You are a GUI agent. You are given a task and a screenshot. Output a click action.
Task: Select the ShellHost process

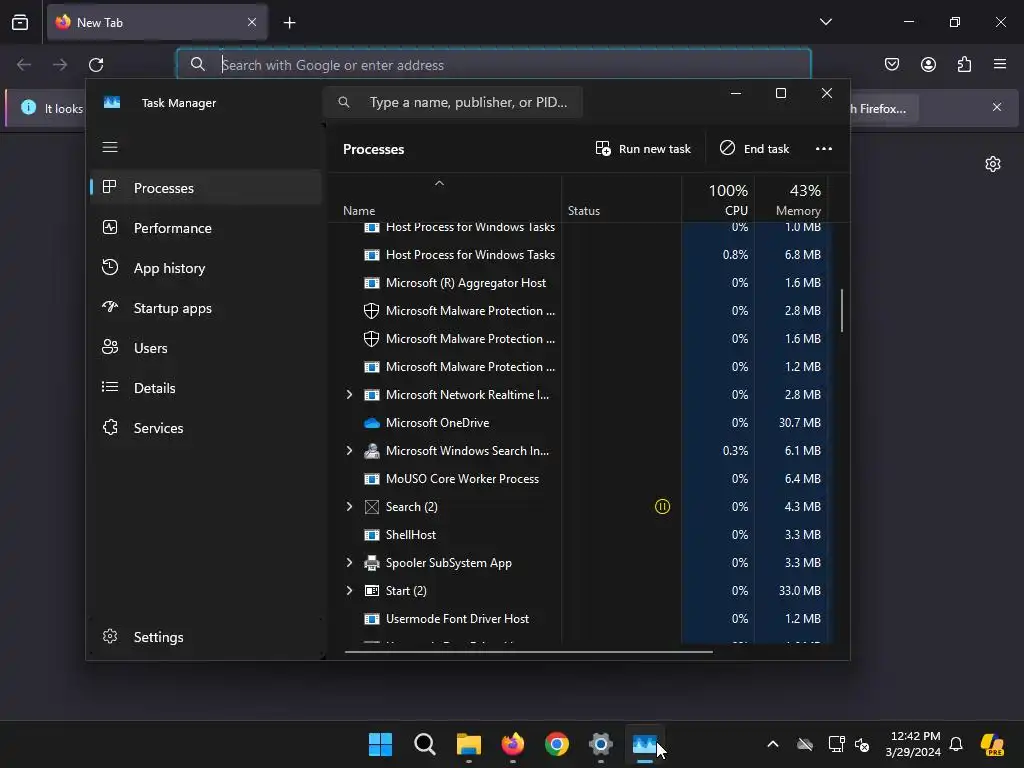tap(578, 535)
